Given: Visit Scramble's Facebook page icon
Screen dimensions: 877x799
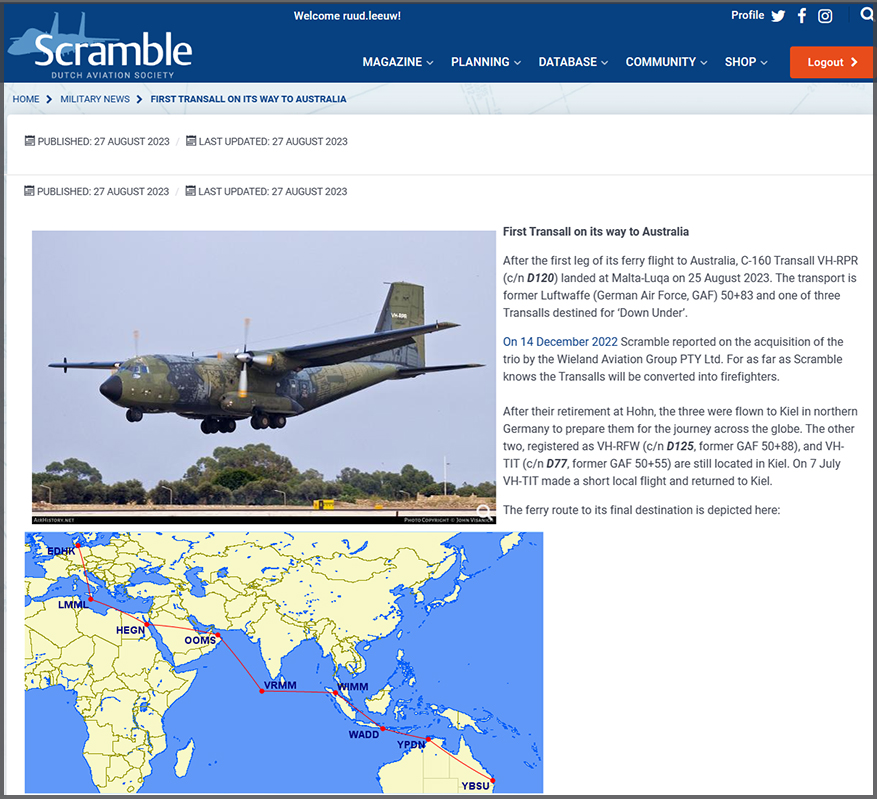Looking at the screenshot, I should (801, 15).
